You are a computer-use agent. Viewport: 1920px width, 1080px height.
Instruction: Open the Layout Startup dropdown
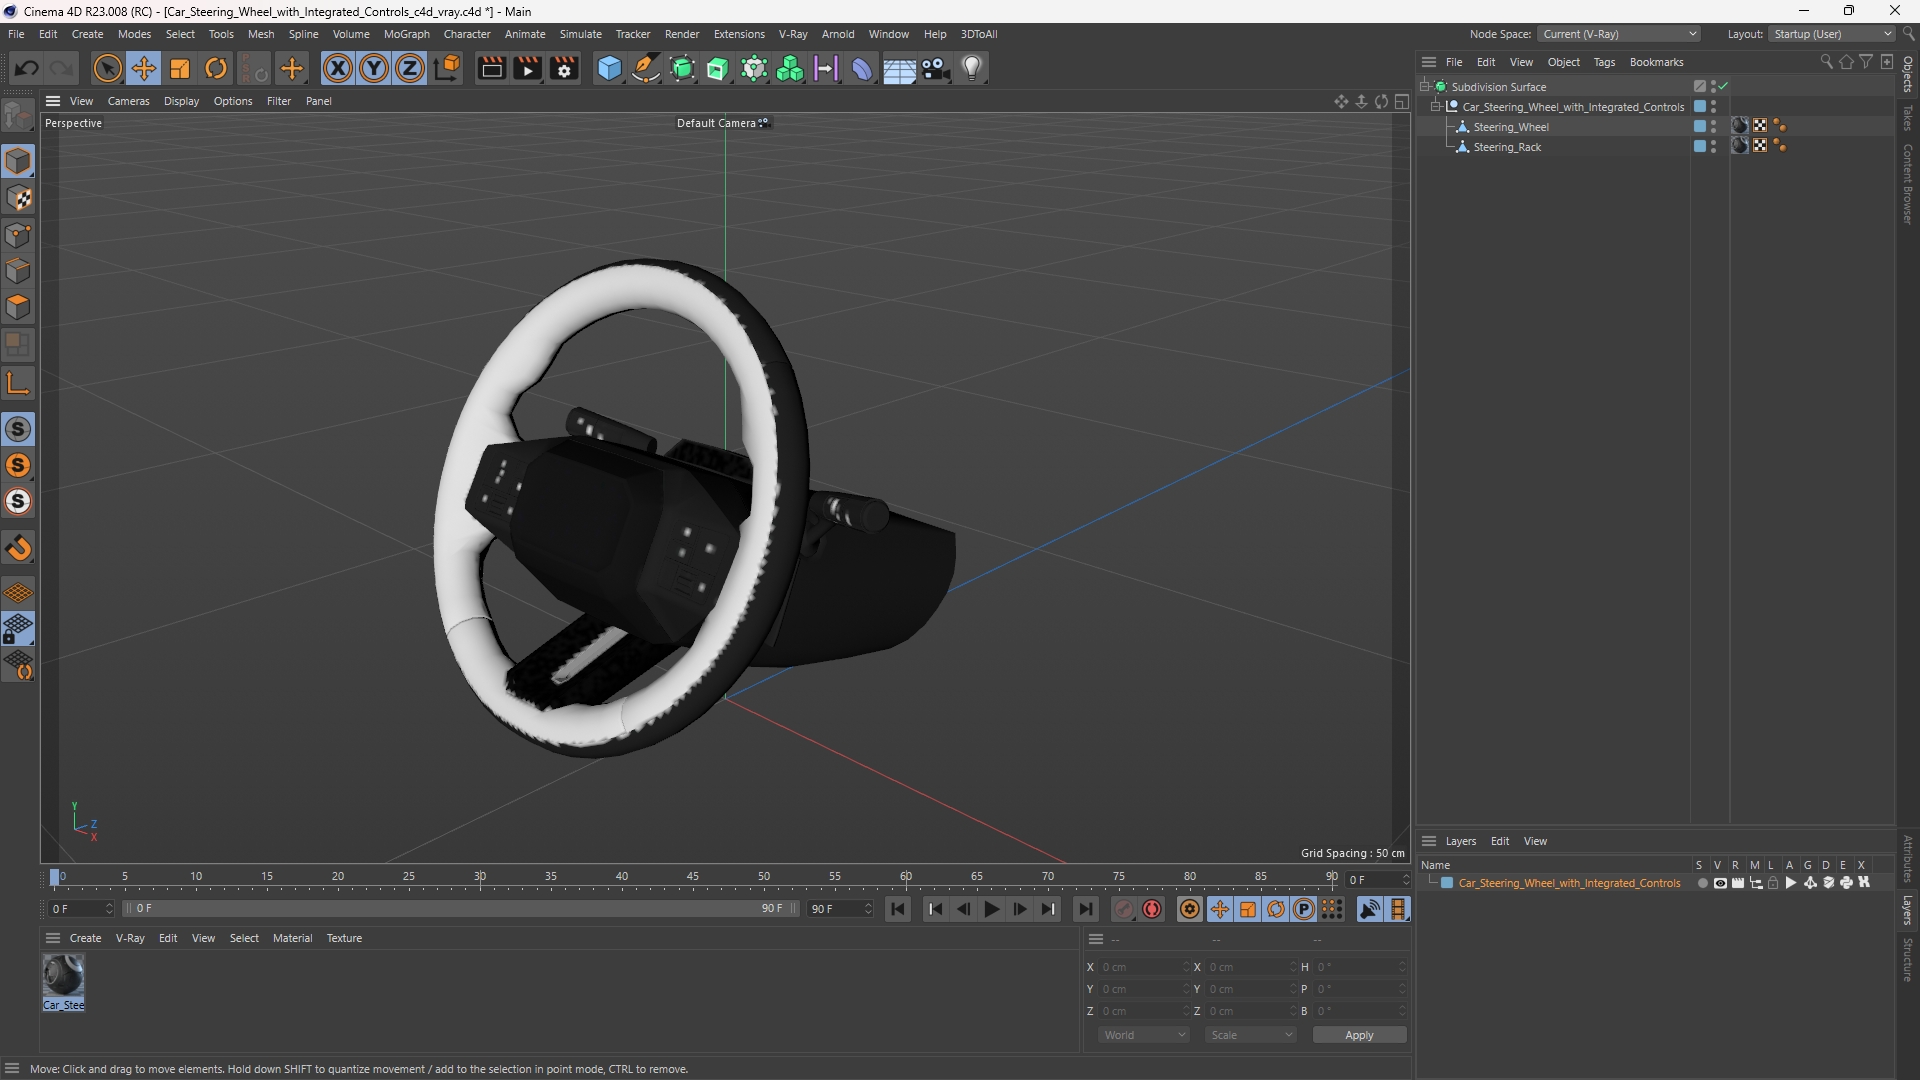tap(1831, 34)
